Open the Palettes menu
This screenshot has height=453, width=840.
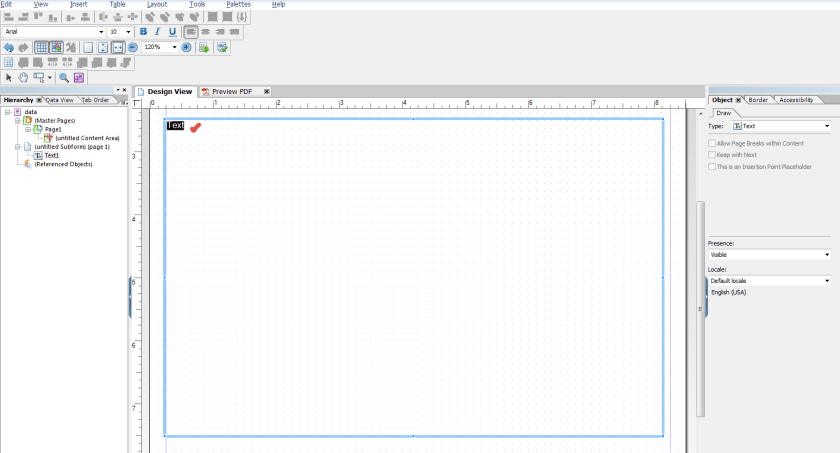coord(238,4)
